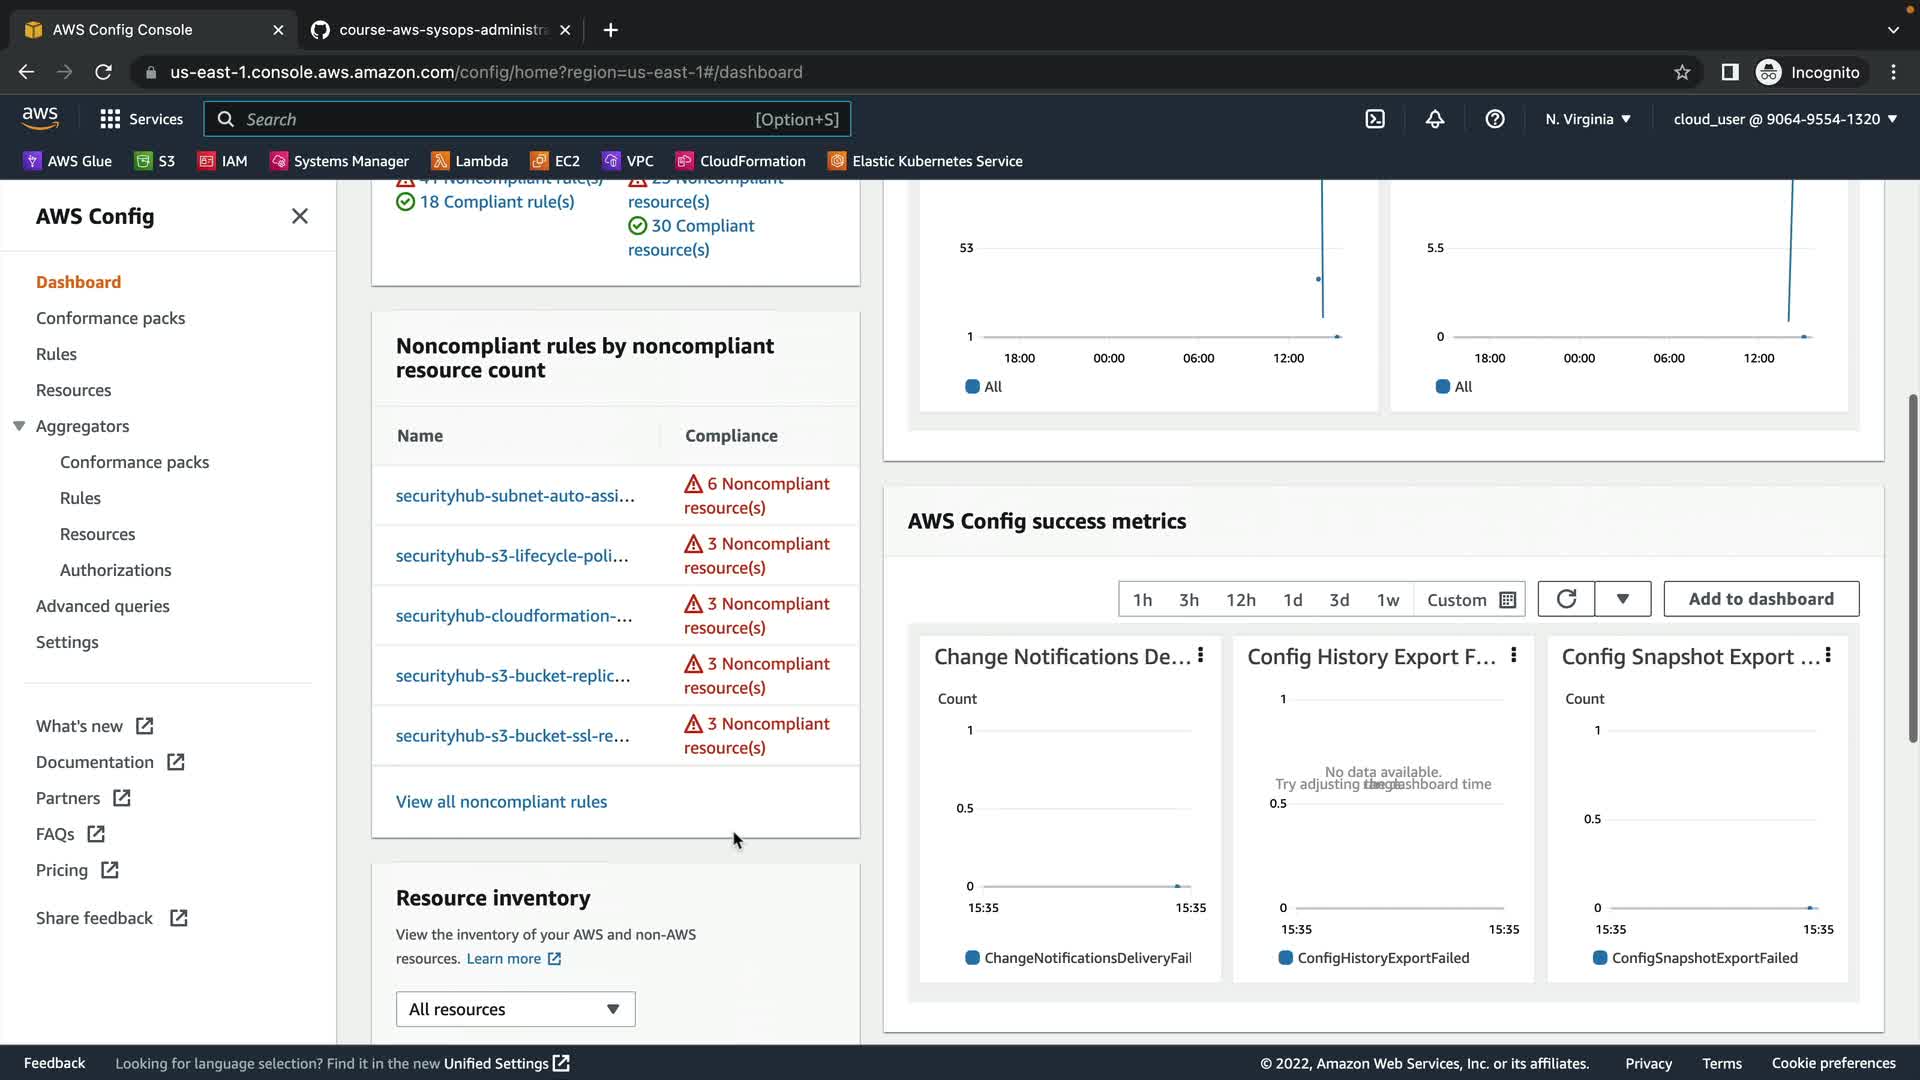1920x1080 pixels.
Task: Open Config History Export widget menu
Action: coord(1514,655)
